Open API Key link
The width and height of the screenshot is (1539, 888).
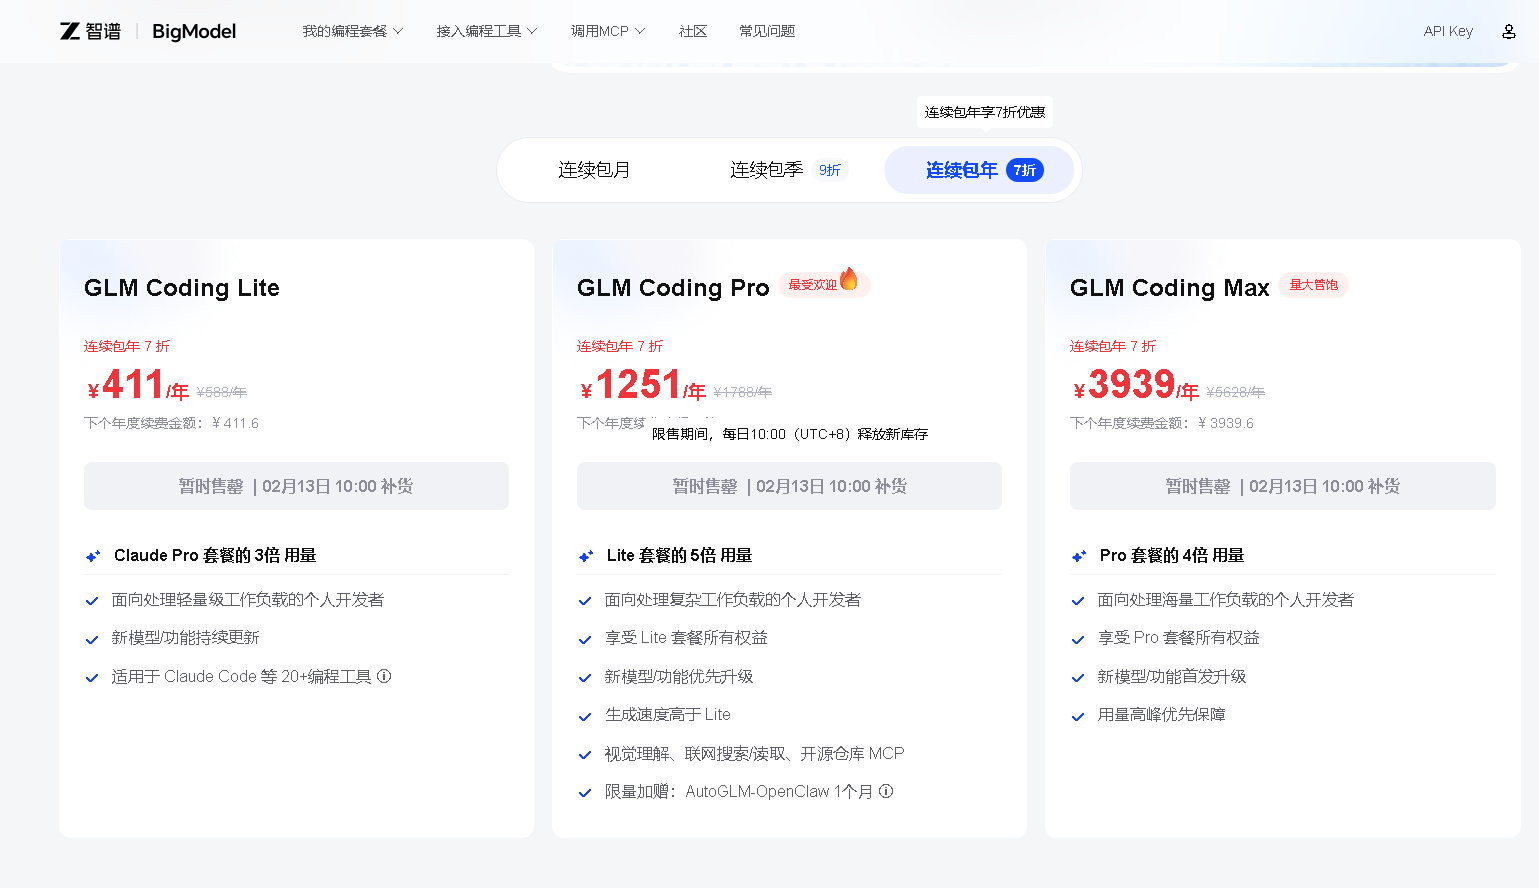[1448, 31]
